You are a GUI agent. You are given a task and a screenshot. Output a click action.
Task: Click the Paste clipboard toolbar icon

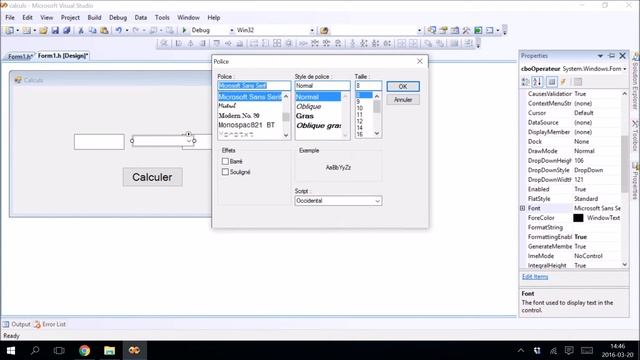click(x=104, y=30)
